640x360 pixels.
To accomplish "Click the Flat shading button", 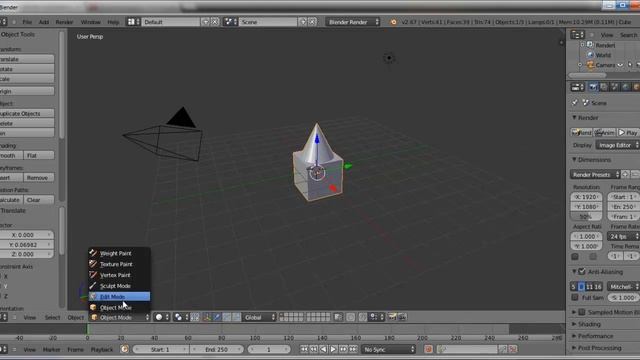I will tap(39, 156).
